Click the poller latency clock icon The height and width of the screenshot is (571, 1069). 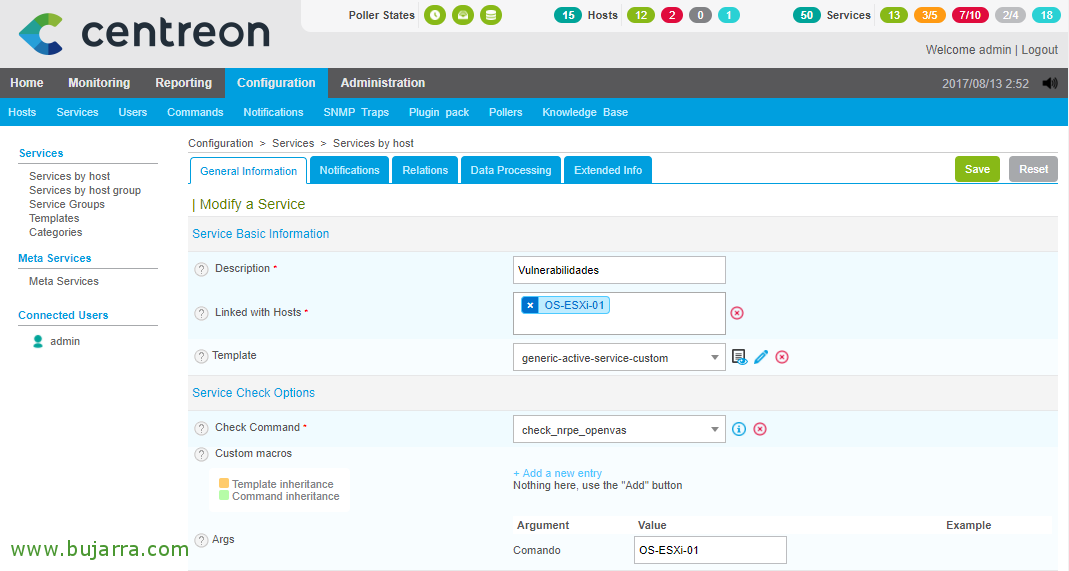coord(435,15)
